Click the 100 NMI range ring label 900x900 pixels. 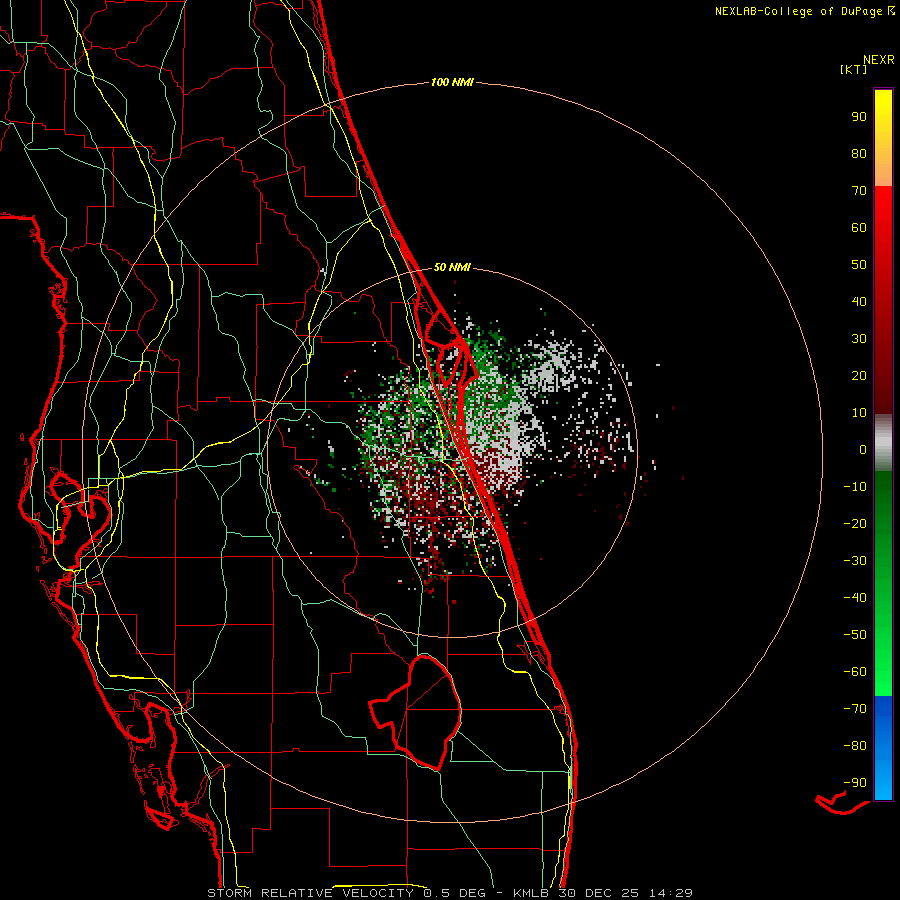pyautogui.click(x=452, y=83)
